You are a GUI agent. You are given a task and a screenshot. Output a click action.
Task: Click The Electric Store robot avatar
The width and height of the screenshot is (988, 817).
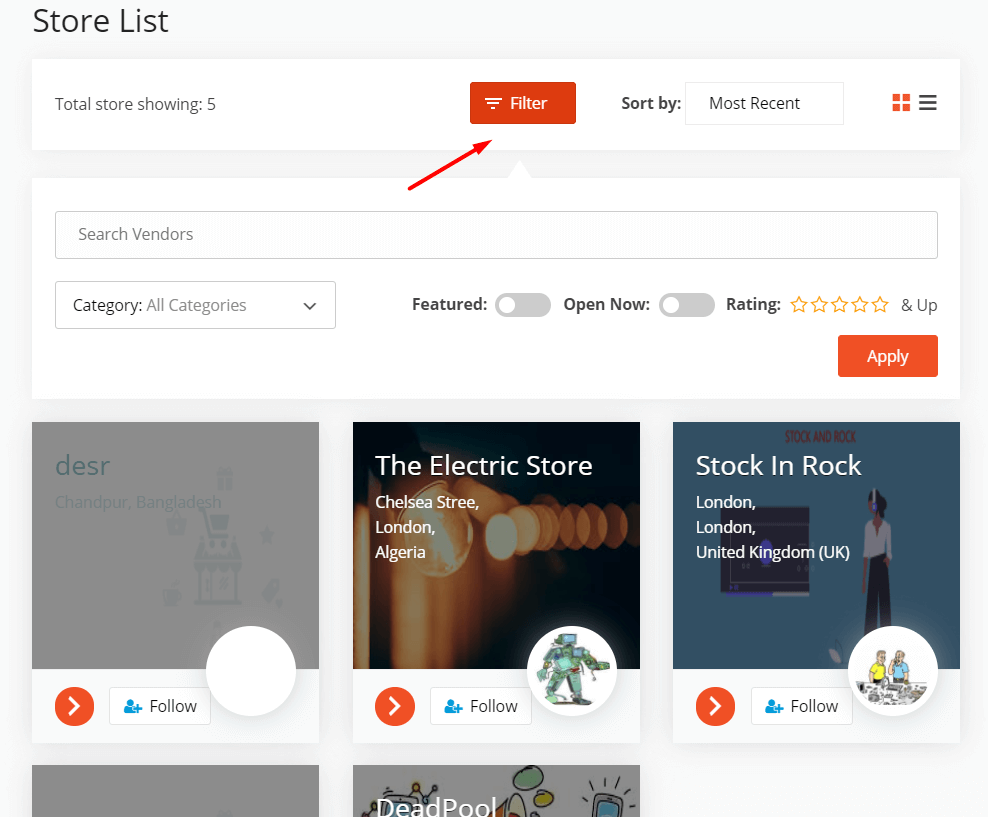(x=572, y=671)
